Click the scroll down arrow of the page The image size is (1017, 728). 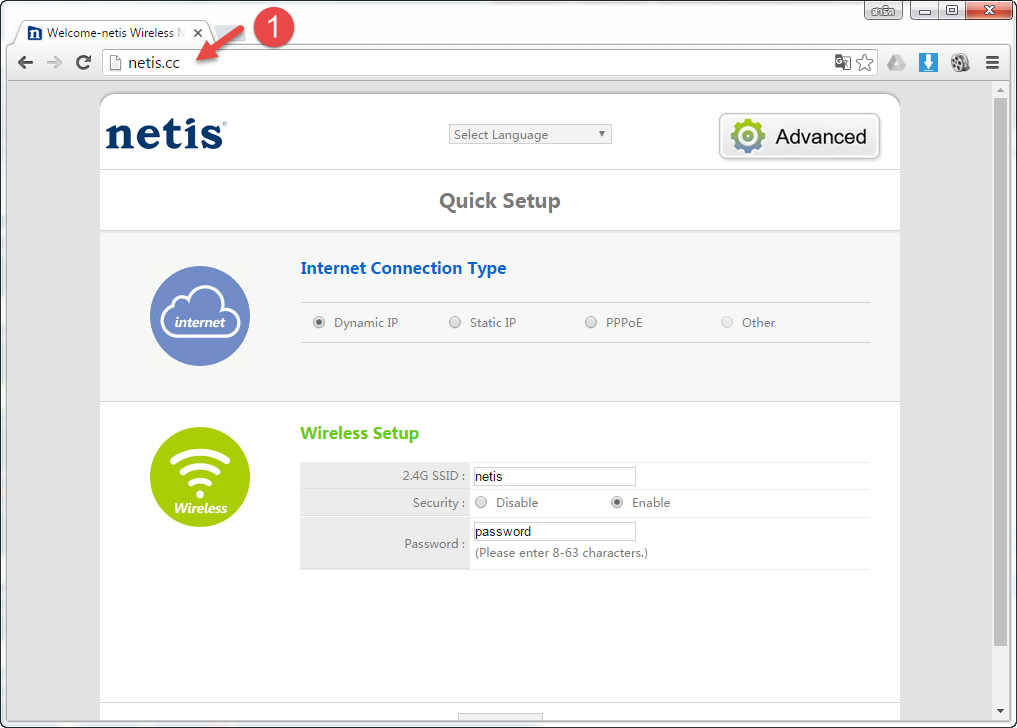(x=1000, y=711)
